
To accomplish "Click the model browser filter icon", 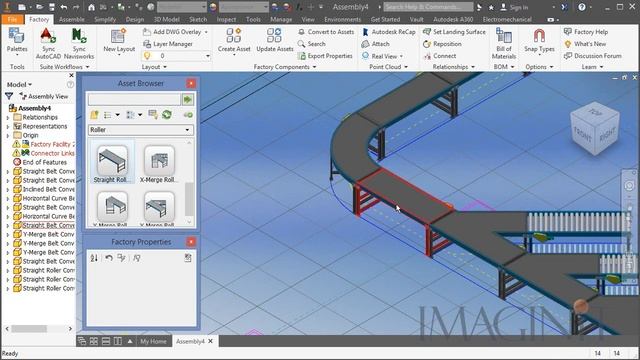I will coord(9,96).
